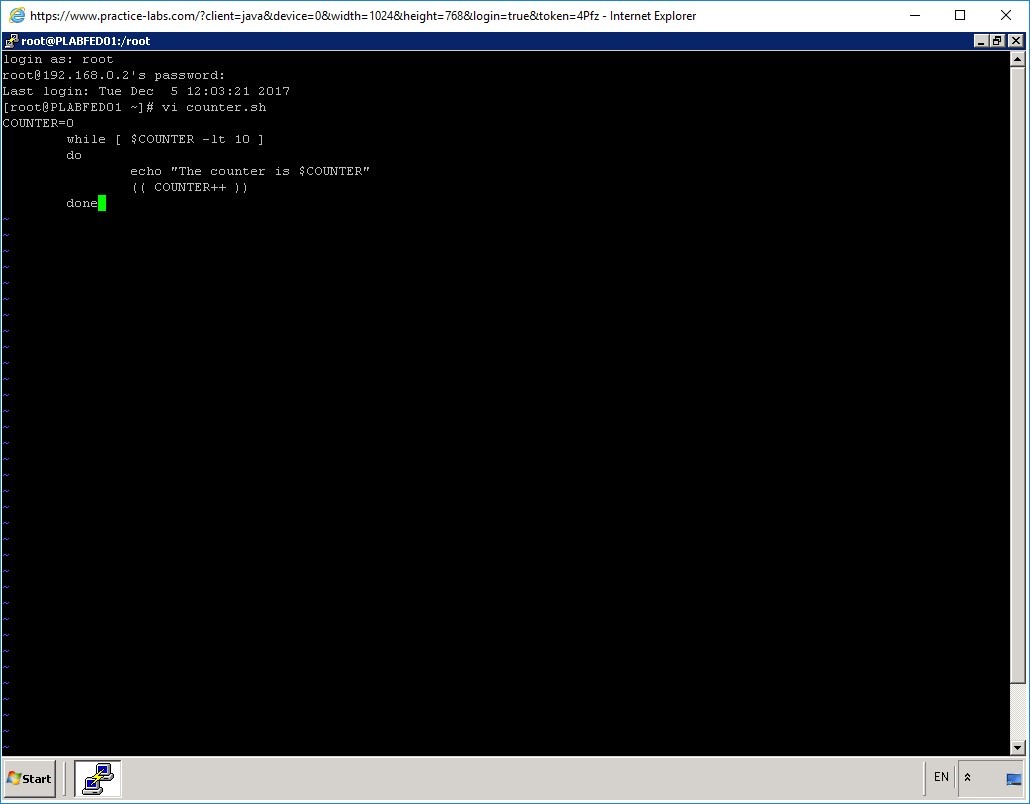Restore the terminal session window
1030x804 pixels.
tap(998, 40)
